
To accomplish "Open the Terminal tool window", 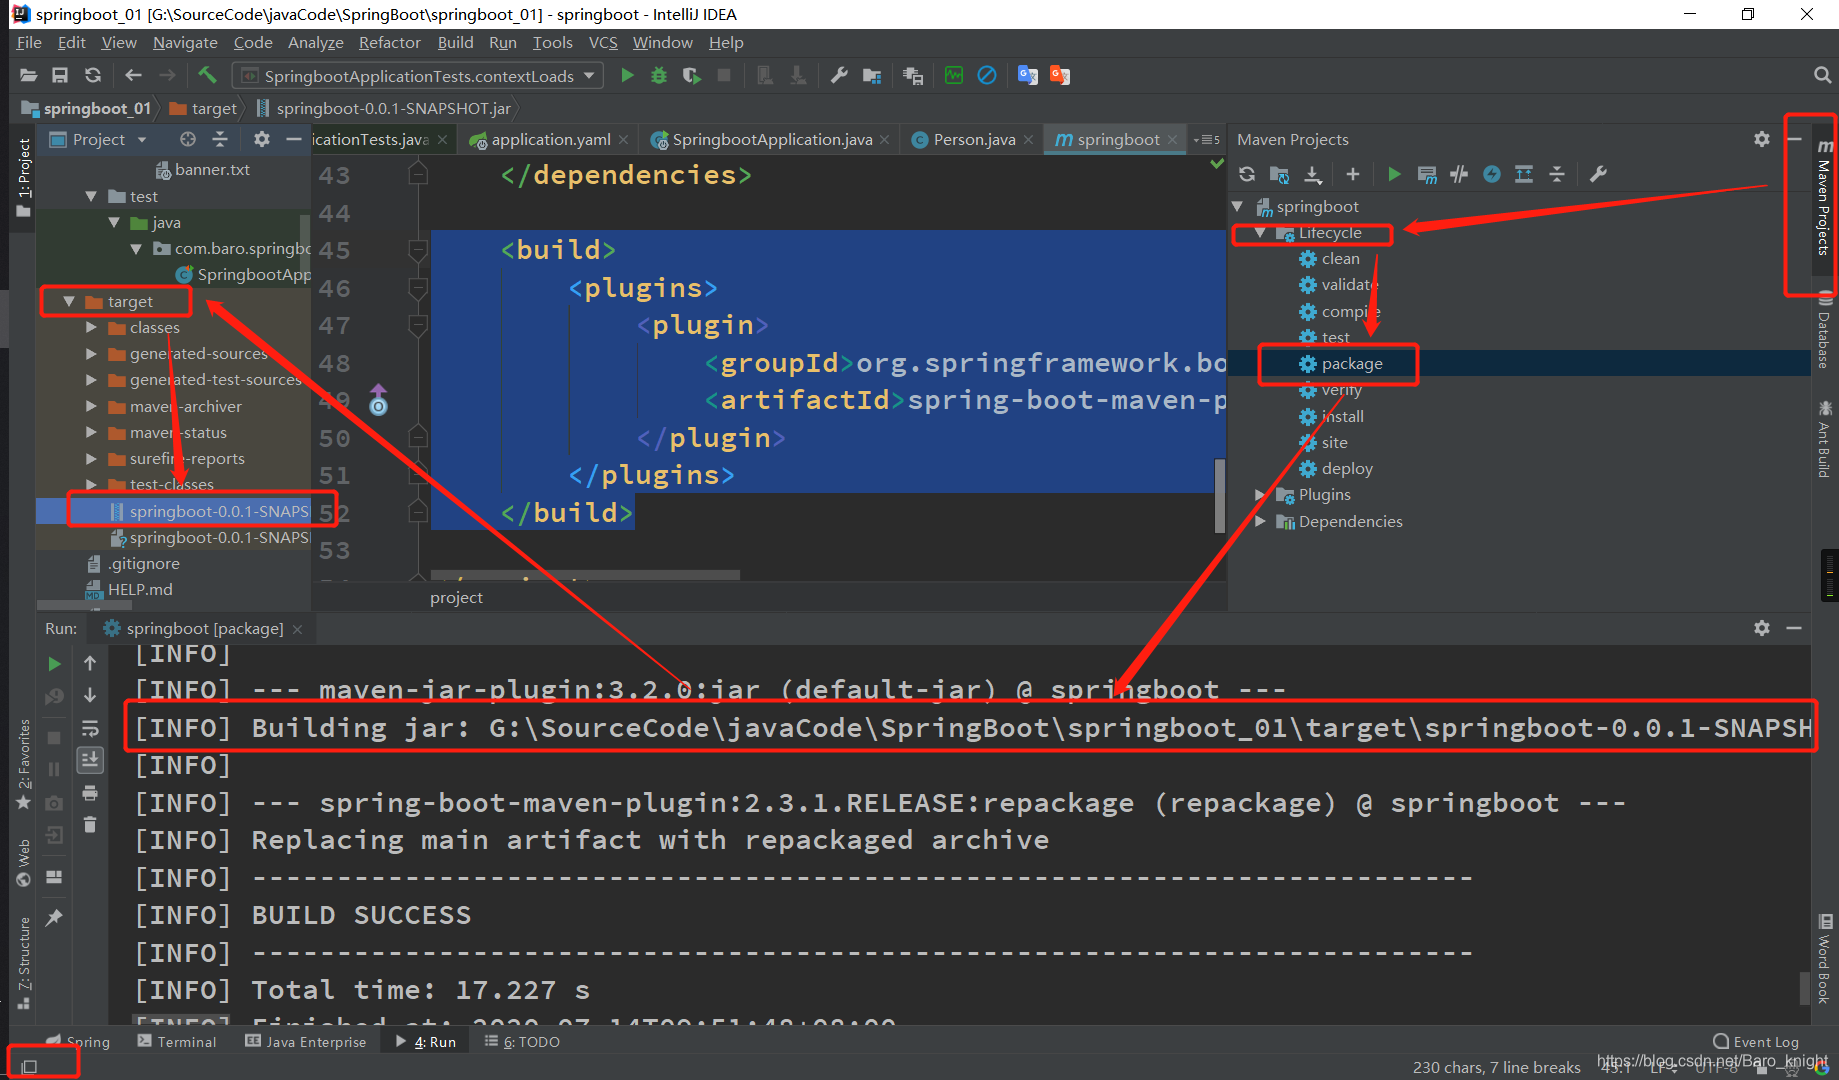I will (177, 1041).
